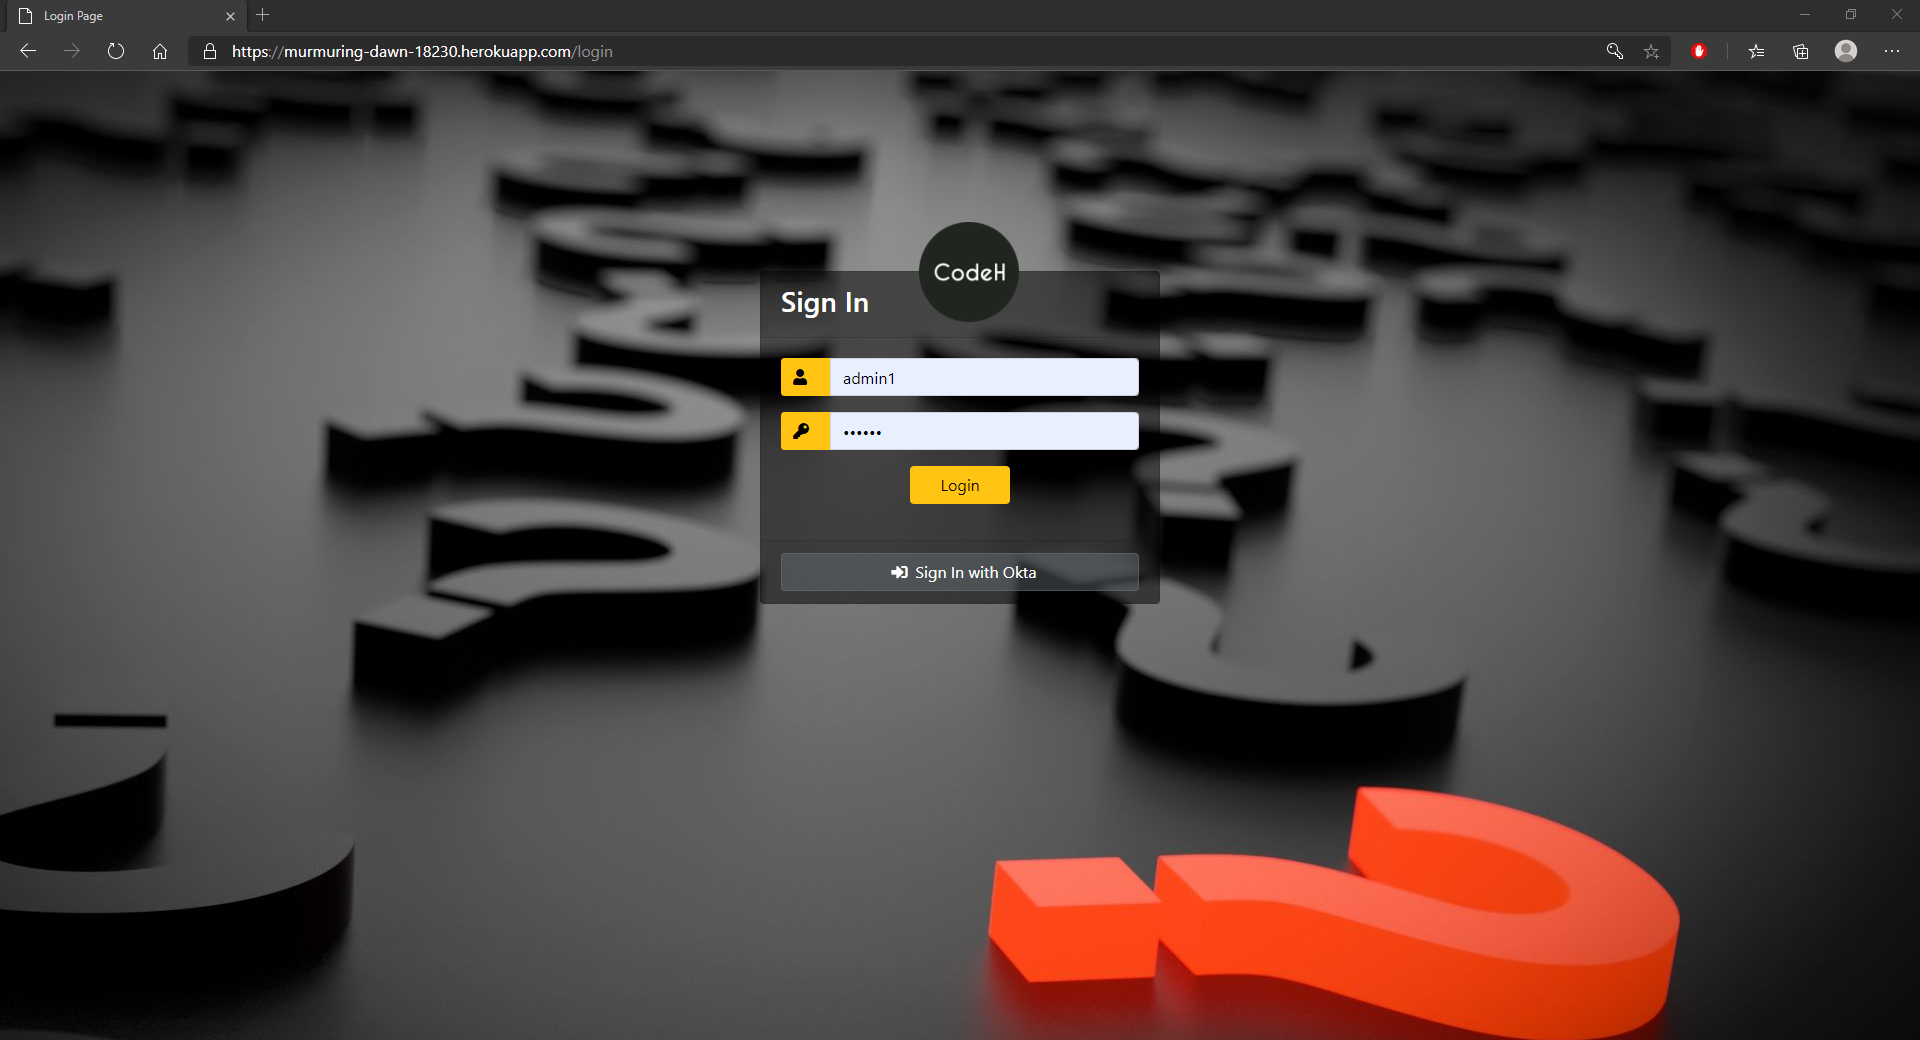
Task: Open the red extension icon
Action: coord(1699,51)
